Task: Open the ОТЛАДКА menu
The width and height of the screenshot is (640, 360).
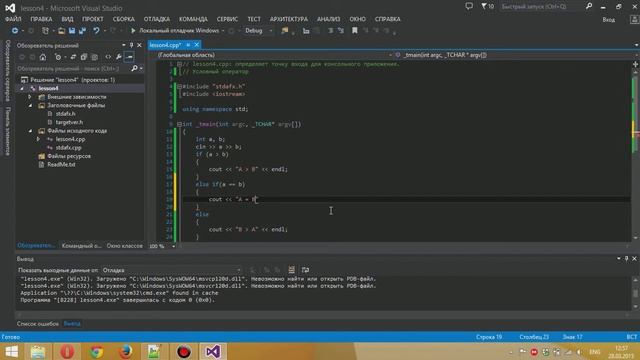Action: pos(157,19)
